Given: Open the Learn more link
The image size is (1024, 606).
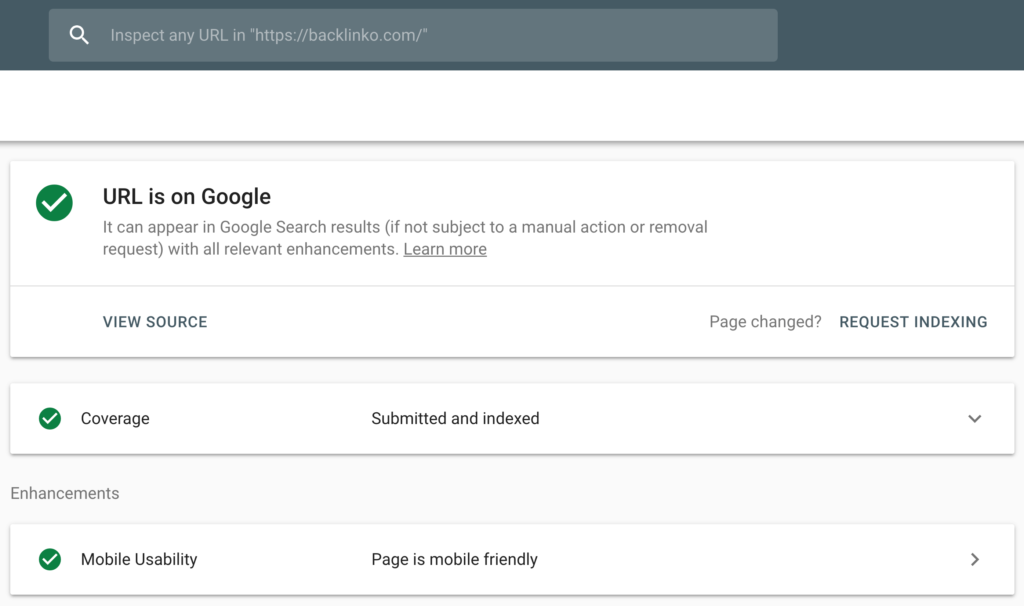Looking at the screenshot, I should [x=445, y=249].
